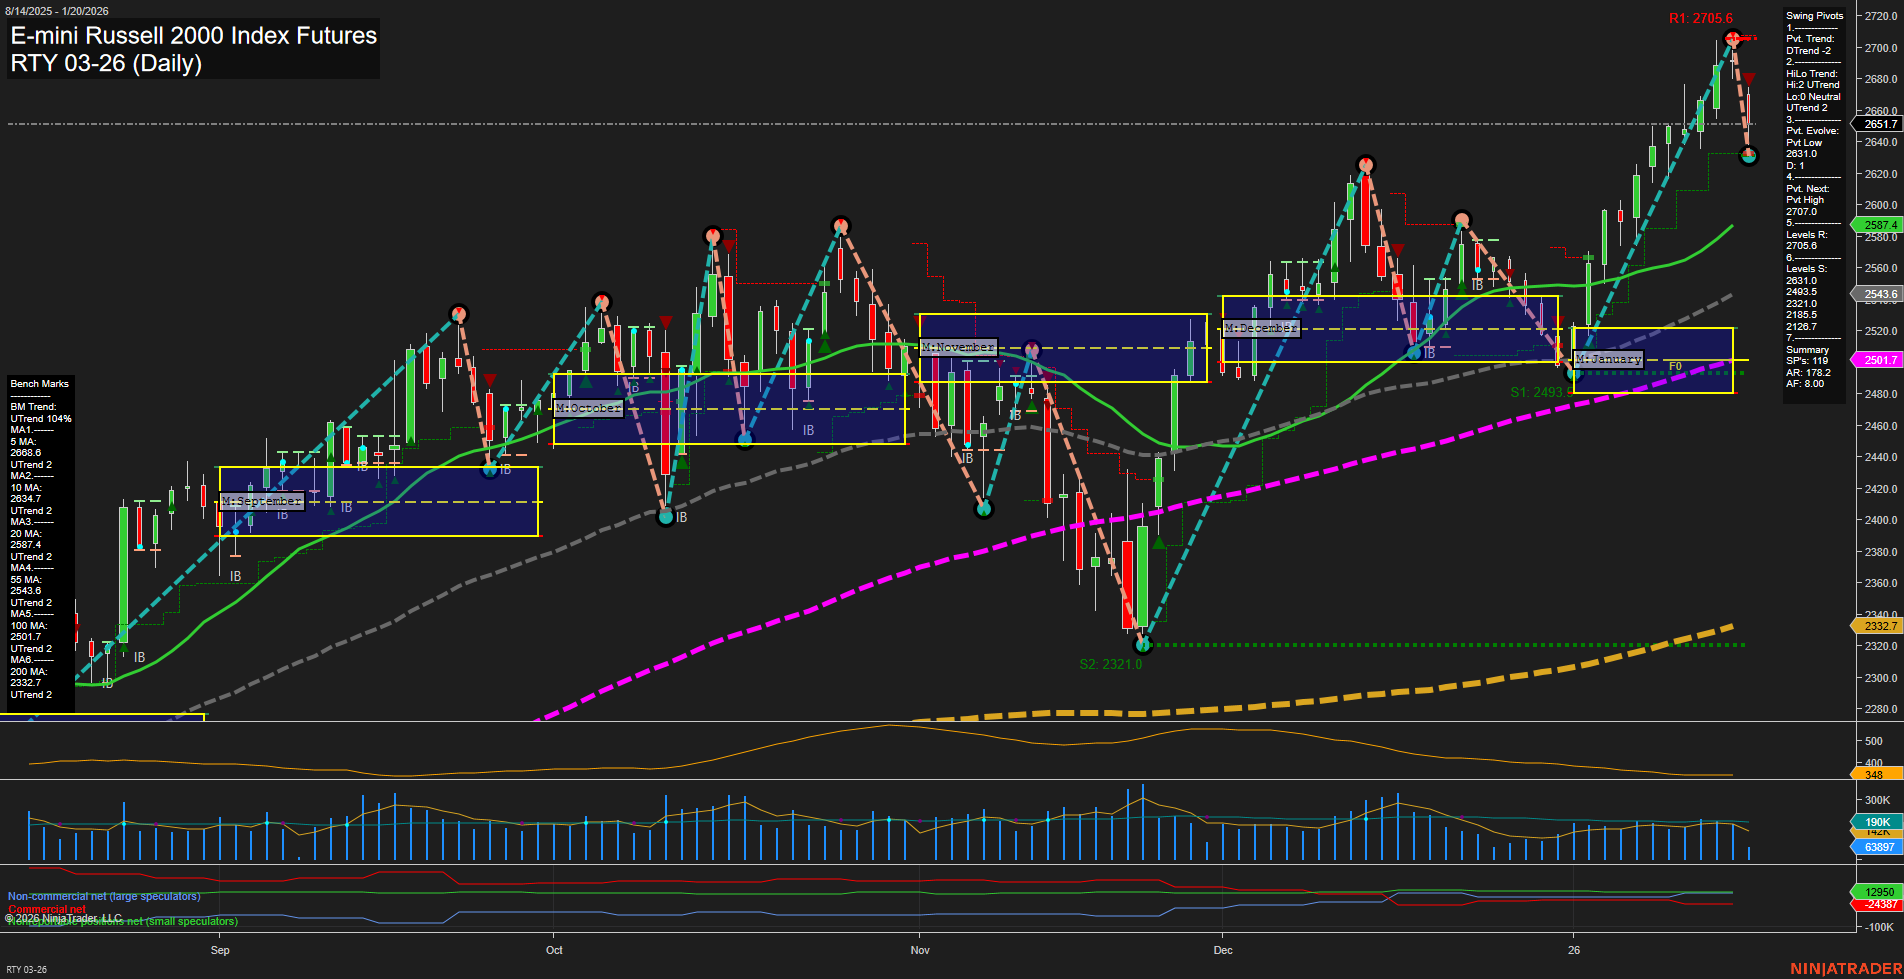Click the red inverted triangle near the latest 2680 high
Viewport: 1904px width, 979px height.
[1750, 78]
